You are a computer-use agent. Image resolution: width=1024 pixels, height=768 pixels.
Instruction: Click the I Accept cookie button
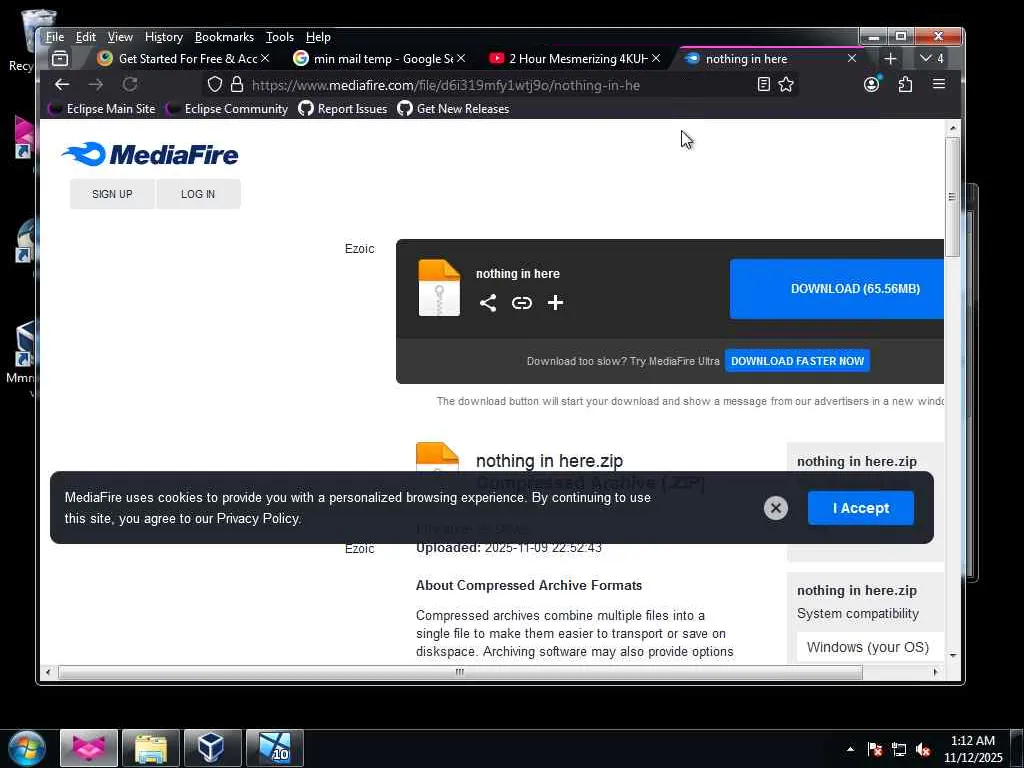tap(861, 508)
